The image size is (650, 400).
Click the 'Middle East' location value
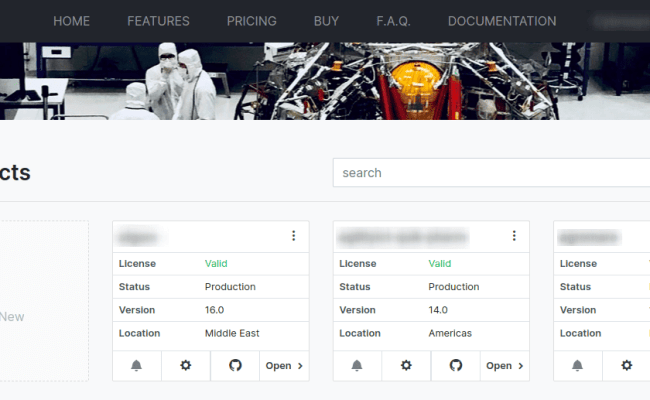[x=232, y=333]
